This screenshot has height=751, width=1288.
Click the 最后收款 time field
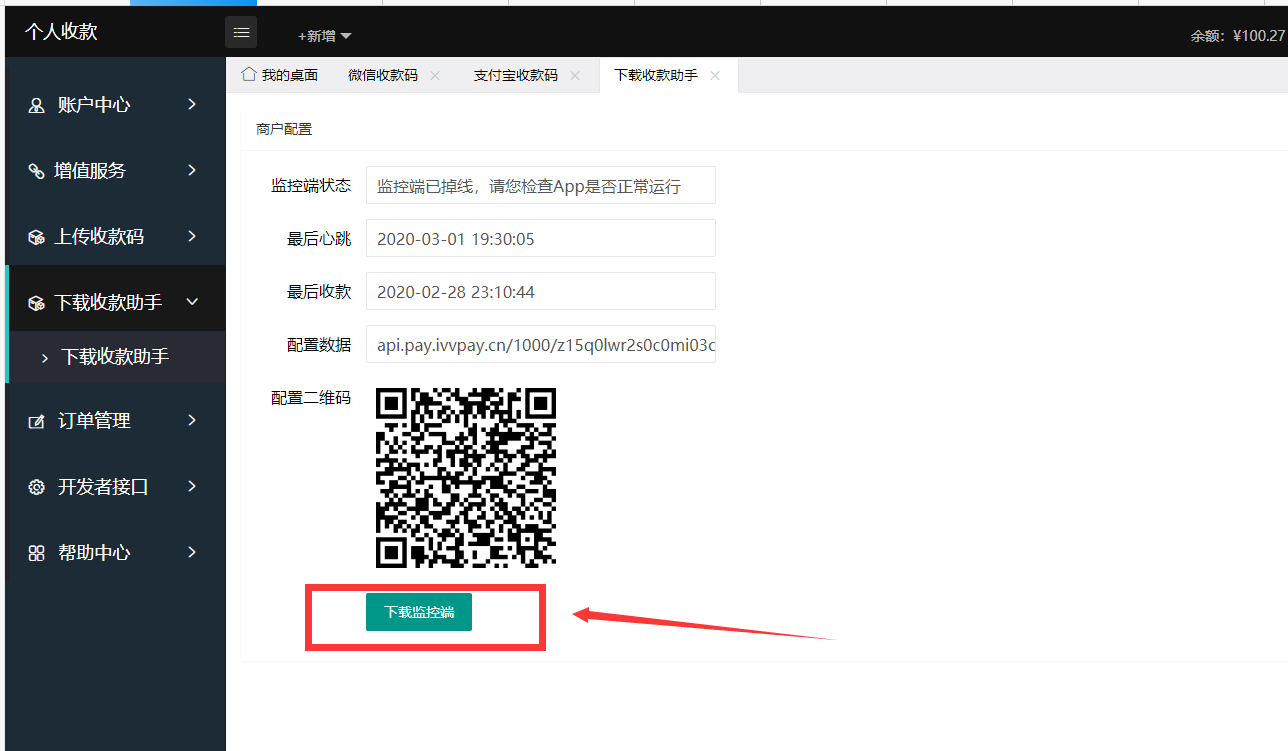[x=541, y=291]
